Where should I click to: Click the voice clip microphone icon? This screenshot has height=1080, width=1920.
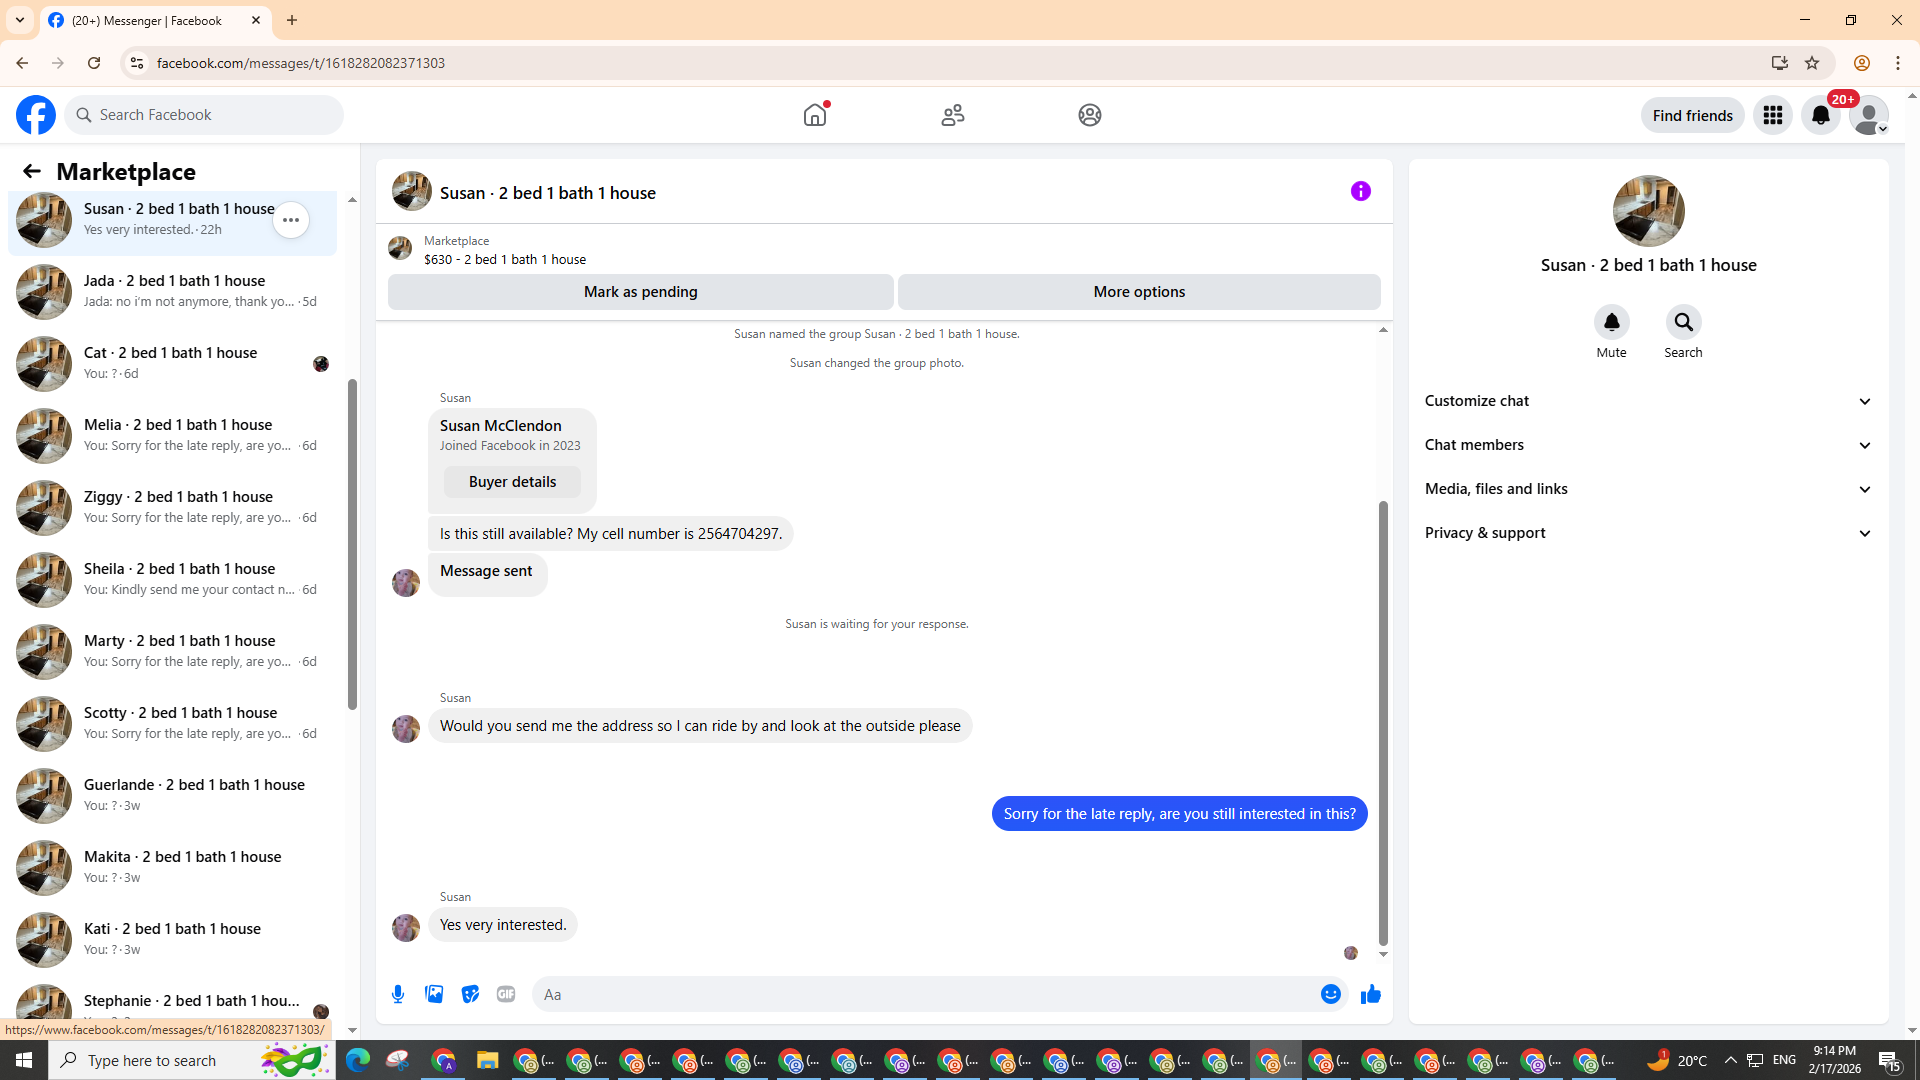(398, 994)
